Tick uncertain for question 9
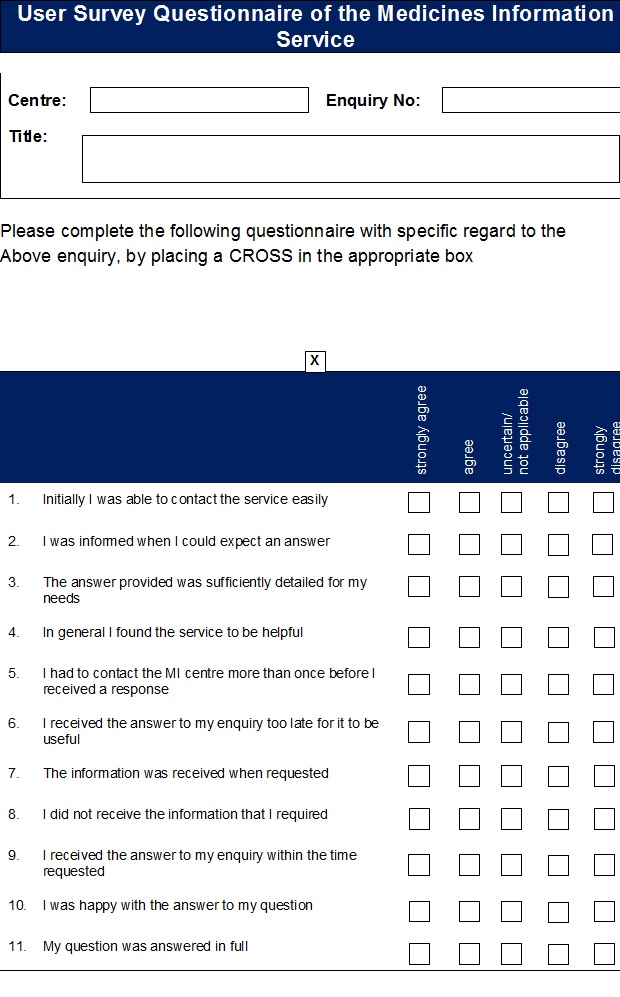 (x=511, y=865)
